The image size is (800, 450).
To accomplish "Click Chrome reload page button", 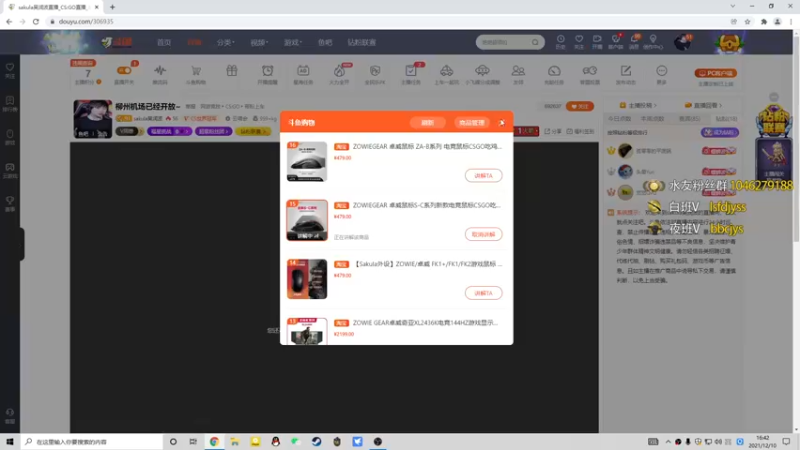I will [x=36, y=21].
